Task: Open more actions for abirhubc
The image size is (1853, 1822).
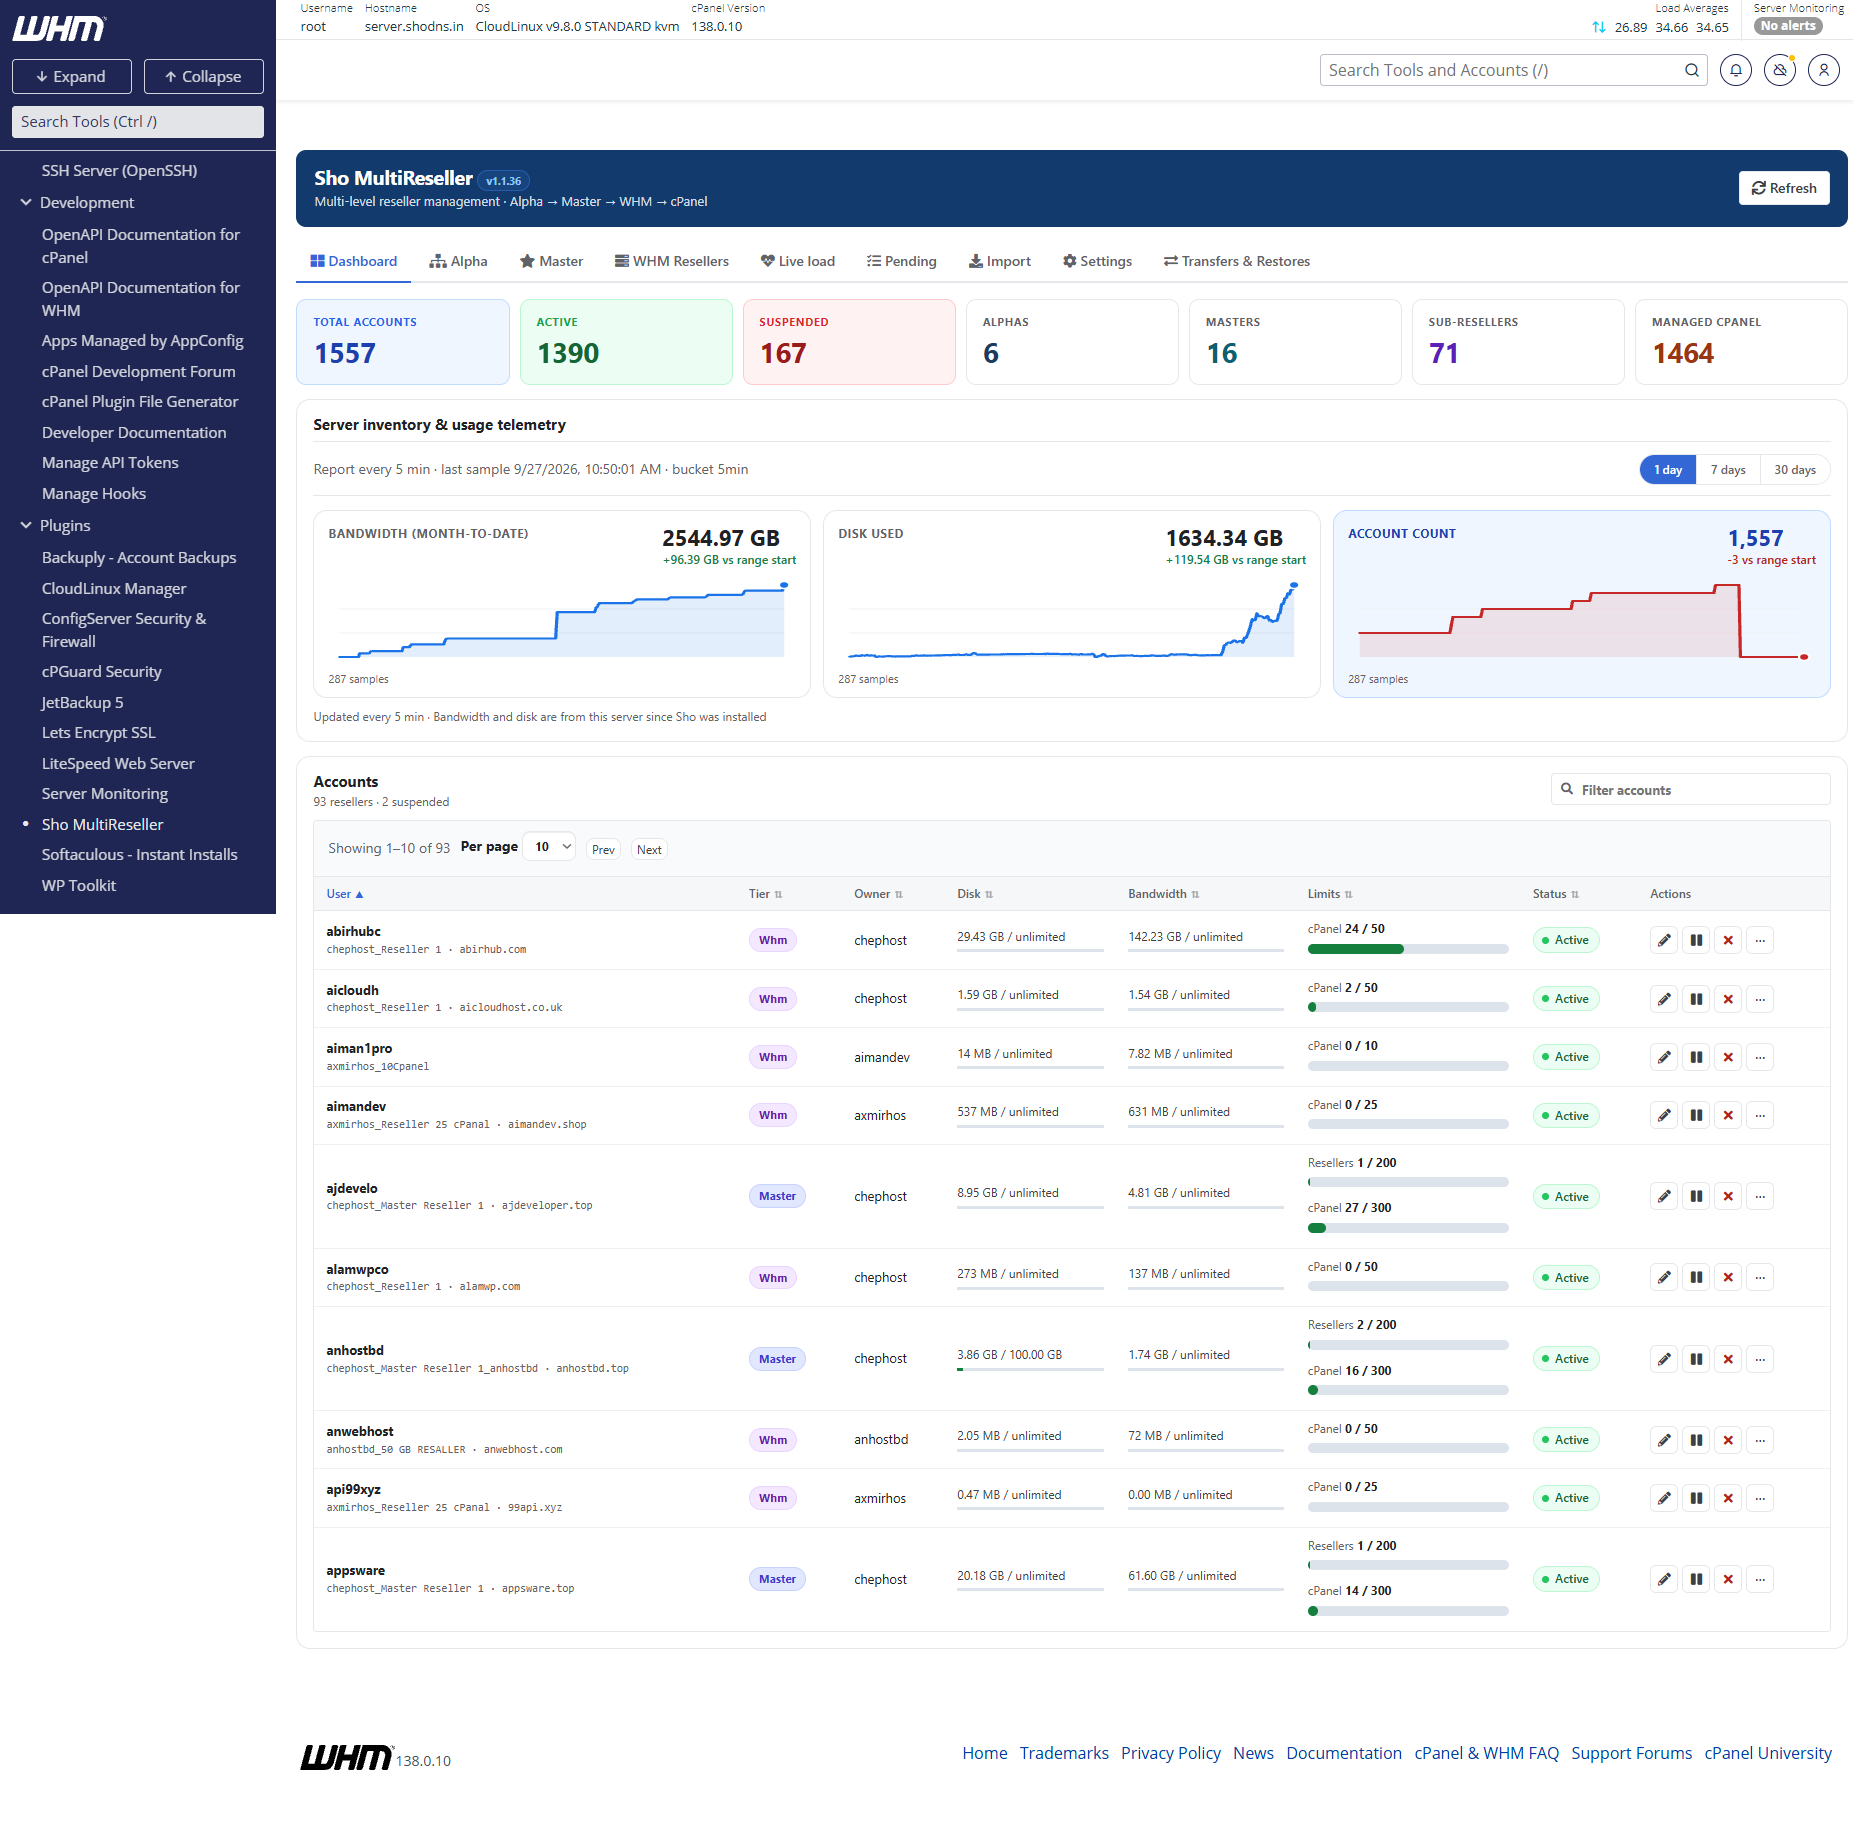Action: [x=1760, y=940]
